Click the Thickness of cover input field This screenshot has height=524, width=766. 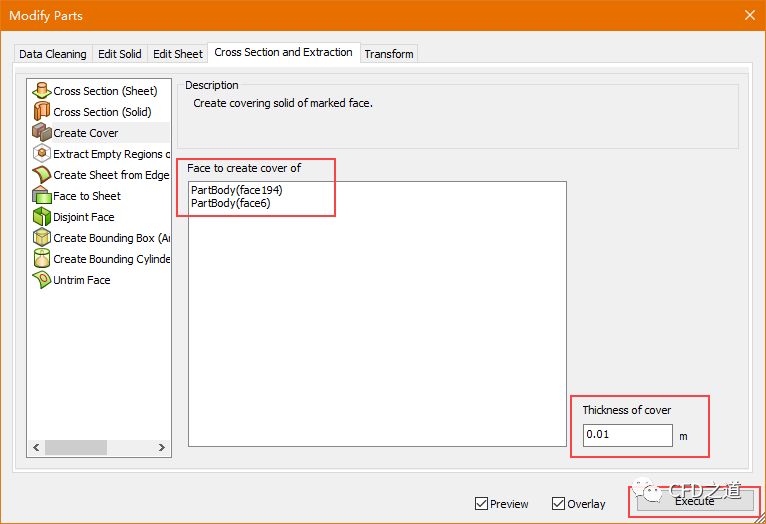[627, 435]
